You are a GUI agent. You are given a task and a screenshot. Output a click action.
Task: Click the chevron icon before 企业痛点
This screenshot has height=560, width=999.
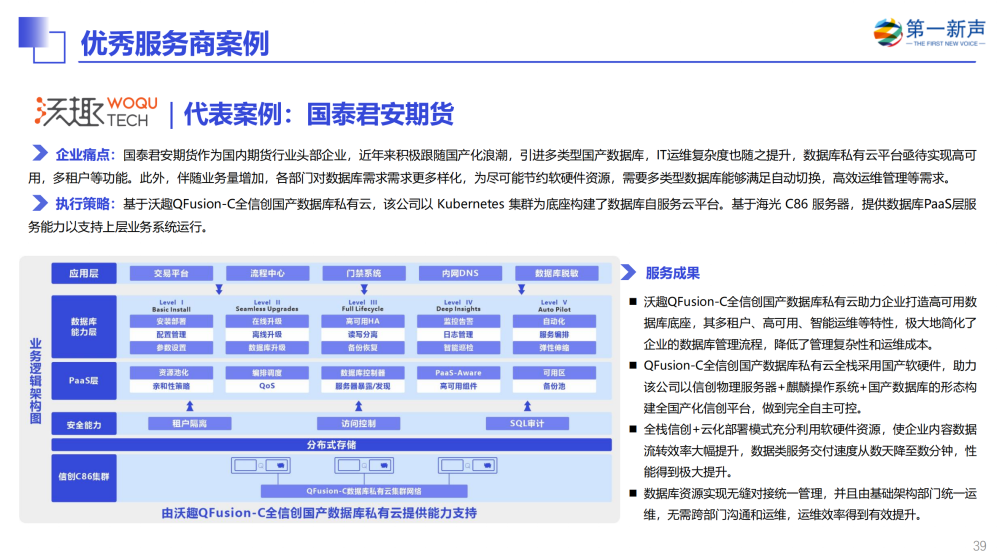[40, 154]
